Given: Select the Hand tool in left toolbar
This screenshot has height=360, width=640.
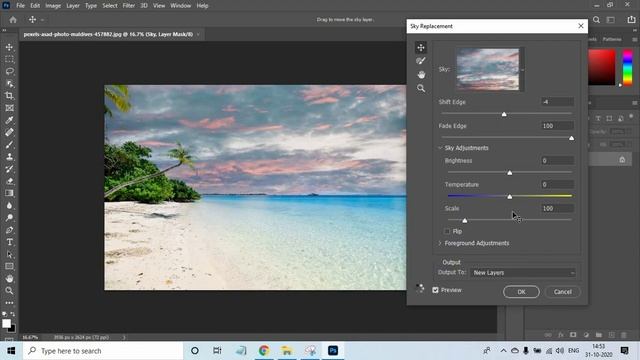Looking at the screenshot, I should (9, 279).
